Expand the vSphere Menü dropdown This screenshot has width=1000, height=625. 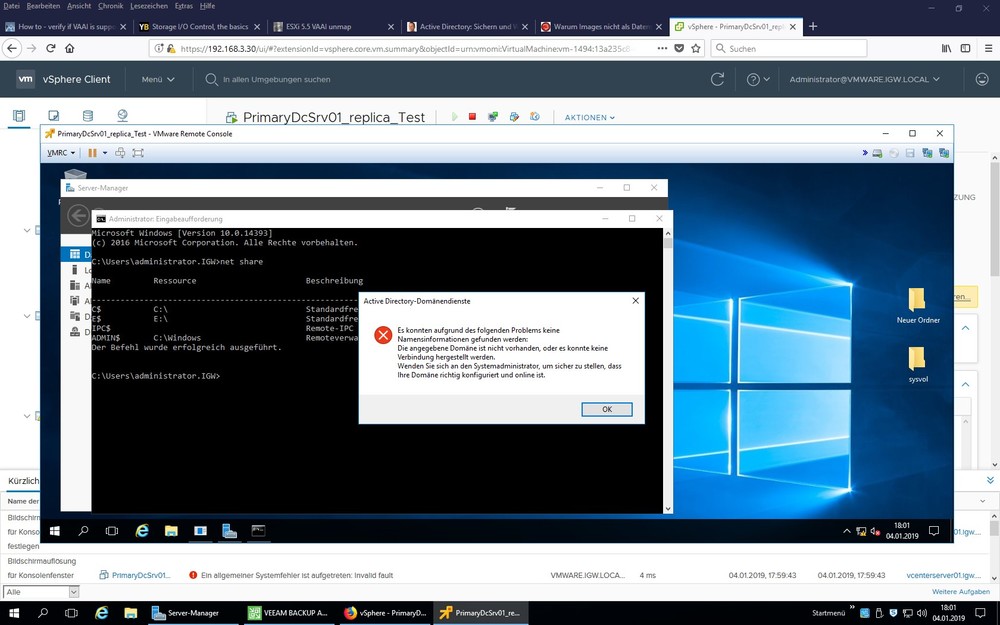coord(158,79)
